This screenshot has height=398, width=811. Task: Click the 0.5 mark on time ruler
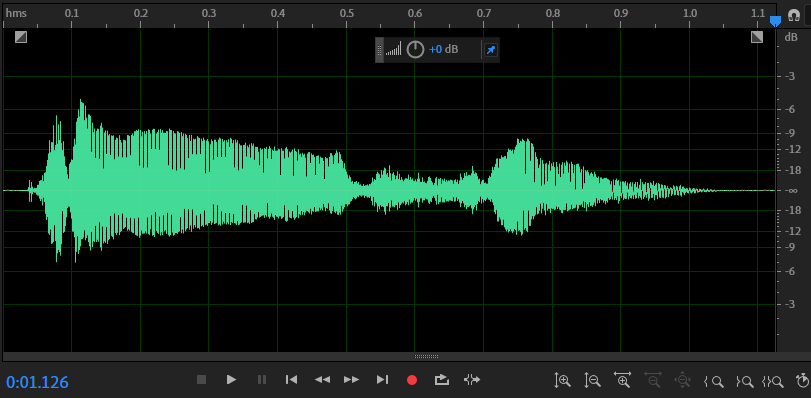347,13
